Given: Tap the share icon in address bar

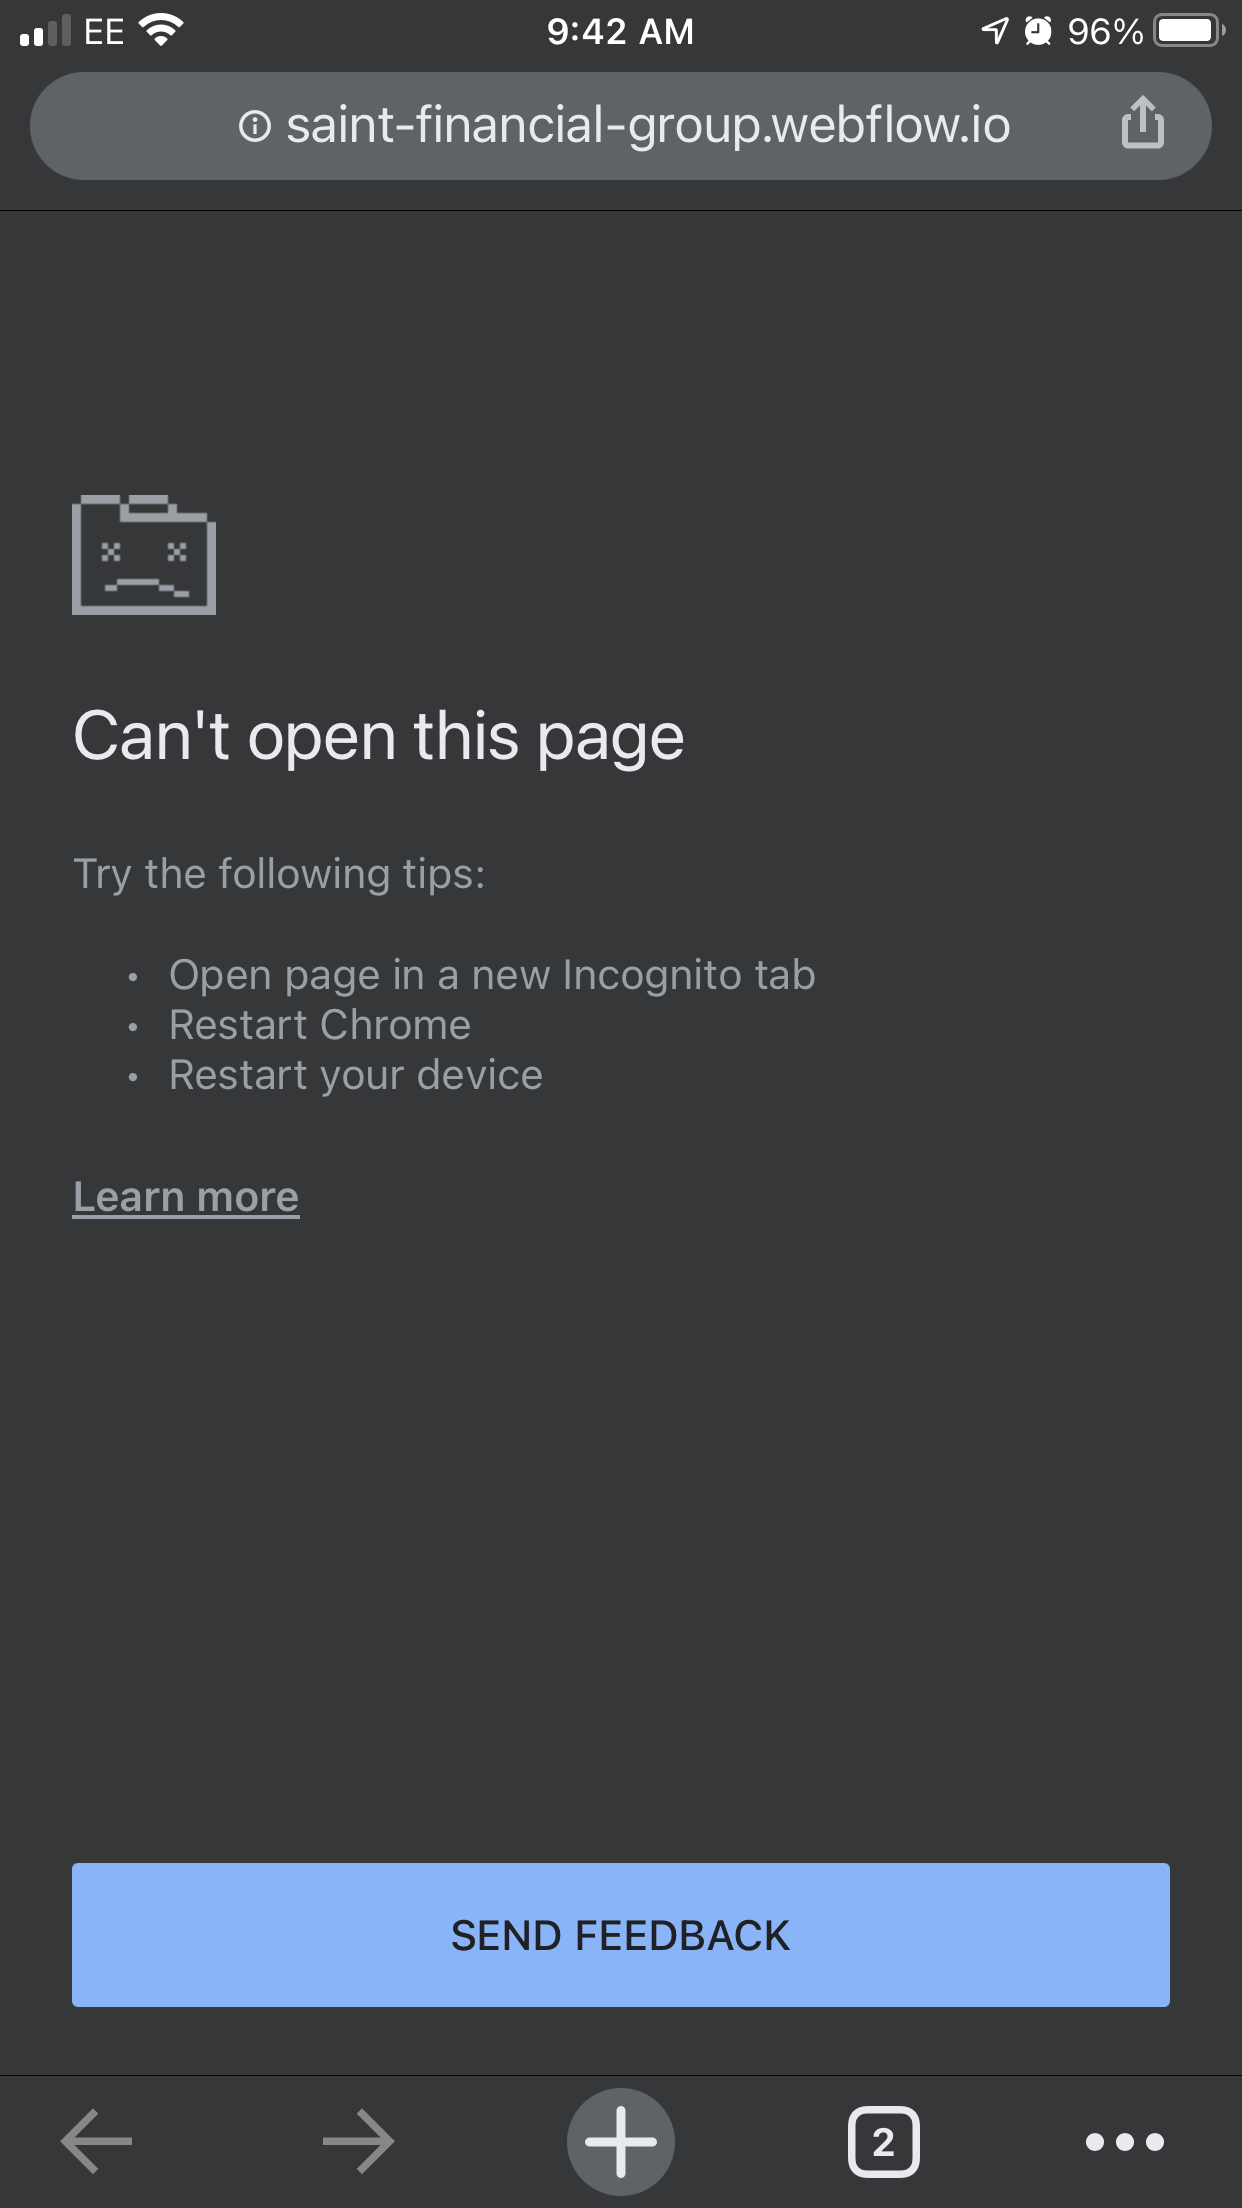Looking at the screenshot, I should [x=1142, y=123].
